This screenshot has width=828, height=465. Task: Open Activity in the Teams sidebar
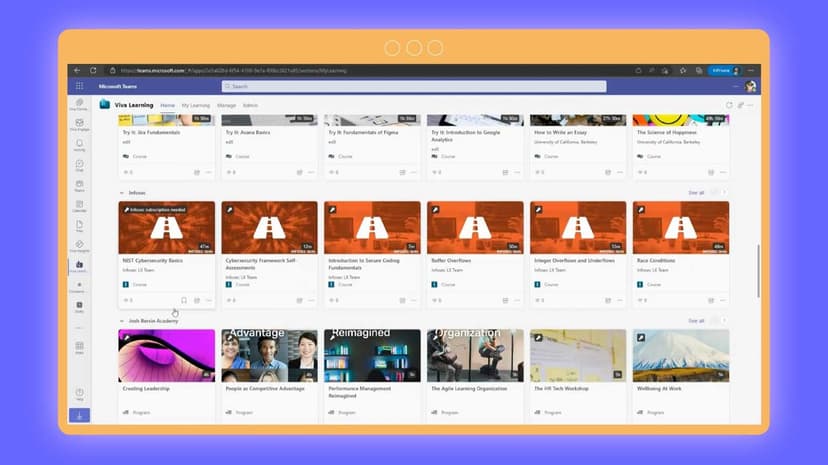(x=79, y=145)
